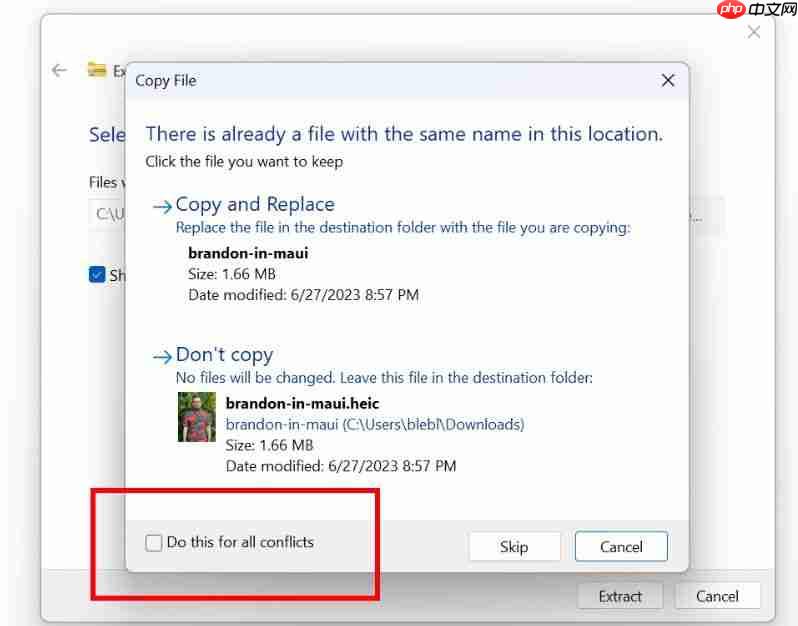This screenshot has height=626, width=798.
Task: Click the Date modified text under Copy and Replace
Action: pos(303,295)
